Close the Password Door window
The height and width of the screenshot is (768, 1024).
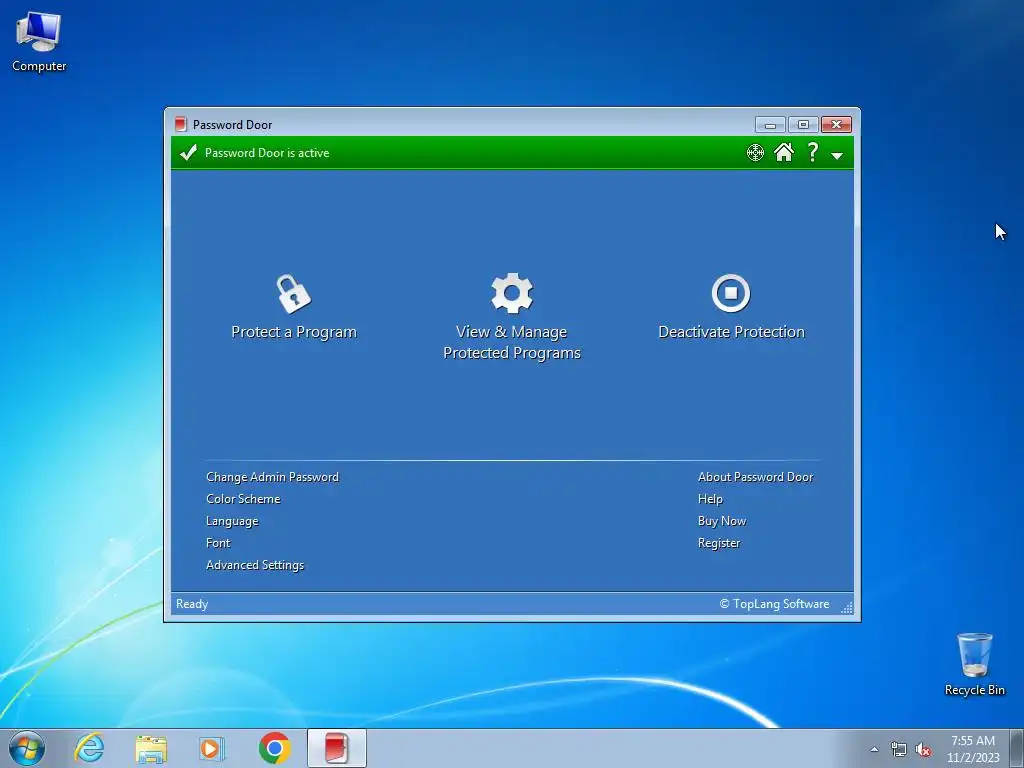coord(836,125)
